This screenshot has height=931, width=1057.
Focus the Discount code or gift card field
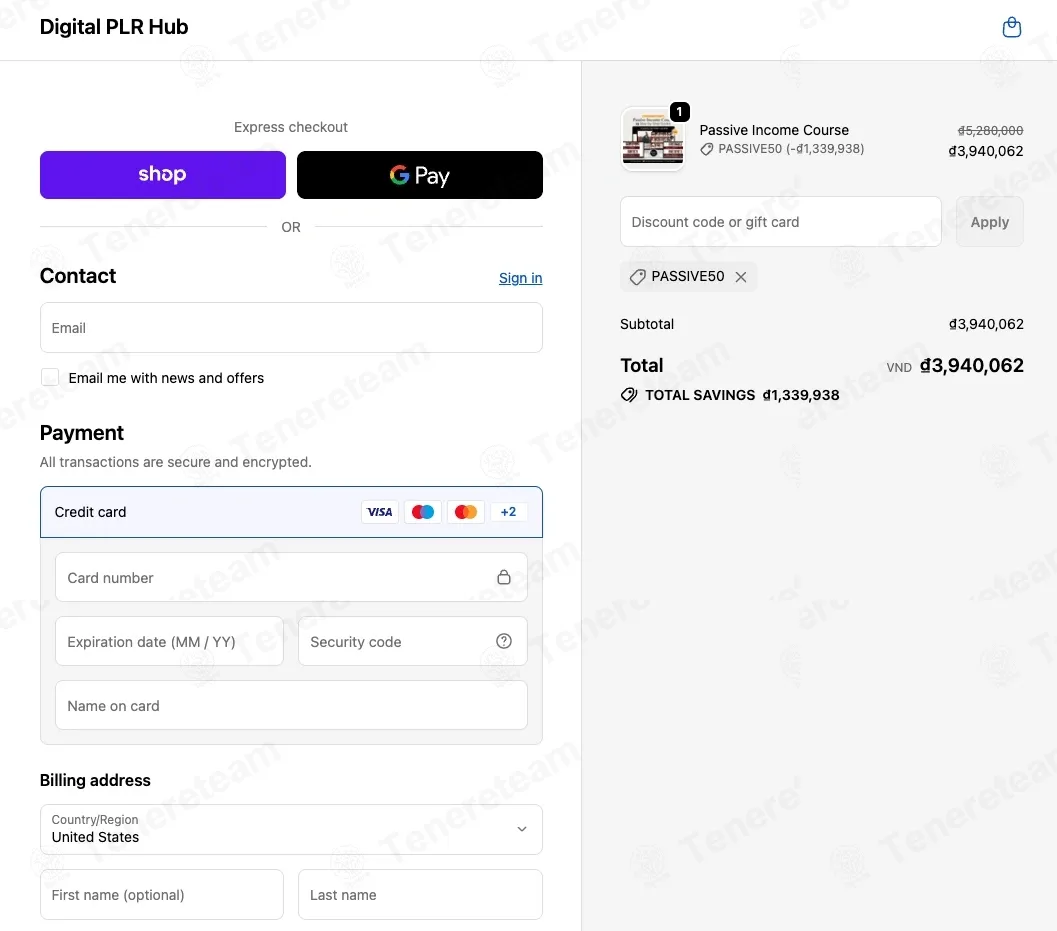click(x=781, y=222)
